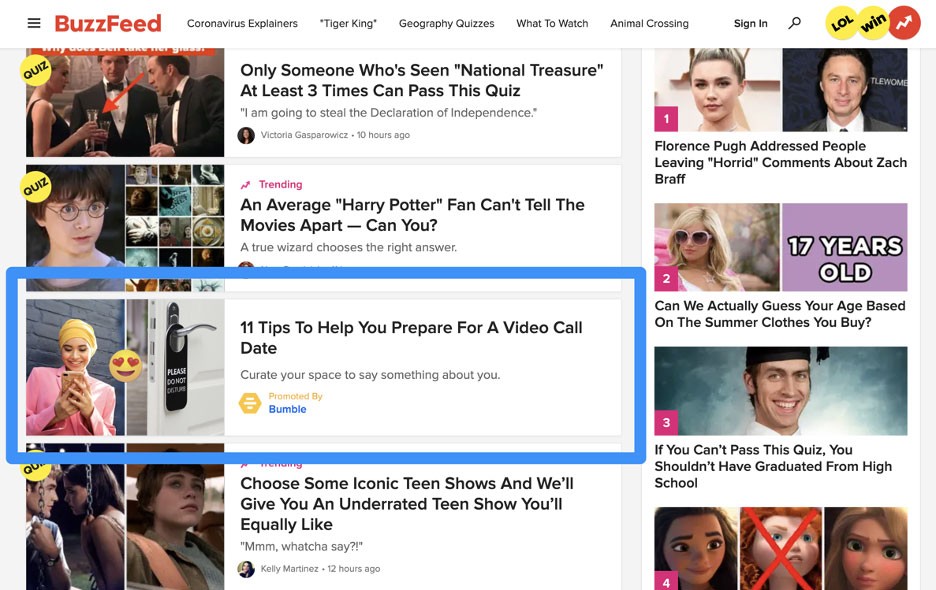The height and width of the screenshot is (590, 936).
Task: Open What To Watch nav item
Action: click(x=552, y=23)
